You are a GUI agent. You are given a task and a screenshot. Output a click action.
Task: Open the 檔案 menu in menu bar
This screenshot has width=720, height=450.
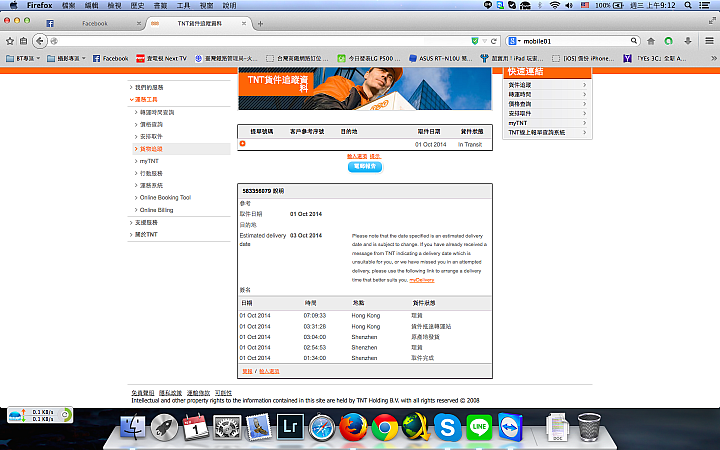[68, 5]
